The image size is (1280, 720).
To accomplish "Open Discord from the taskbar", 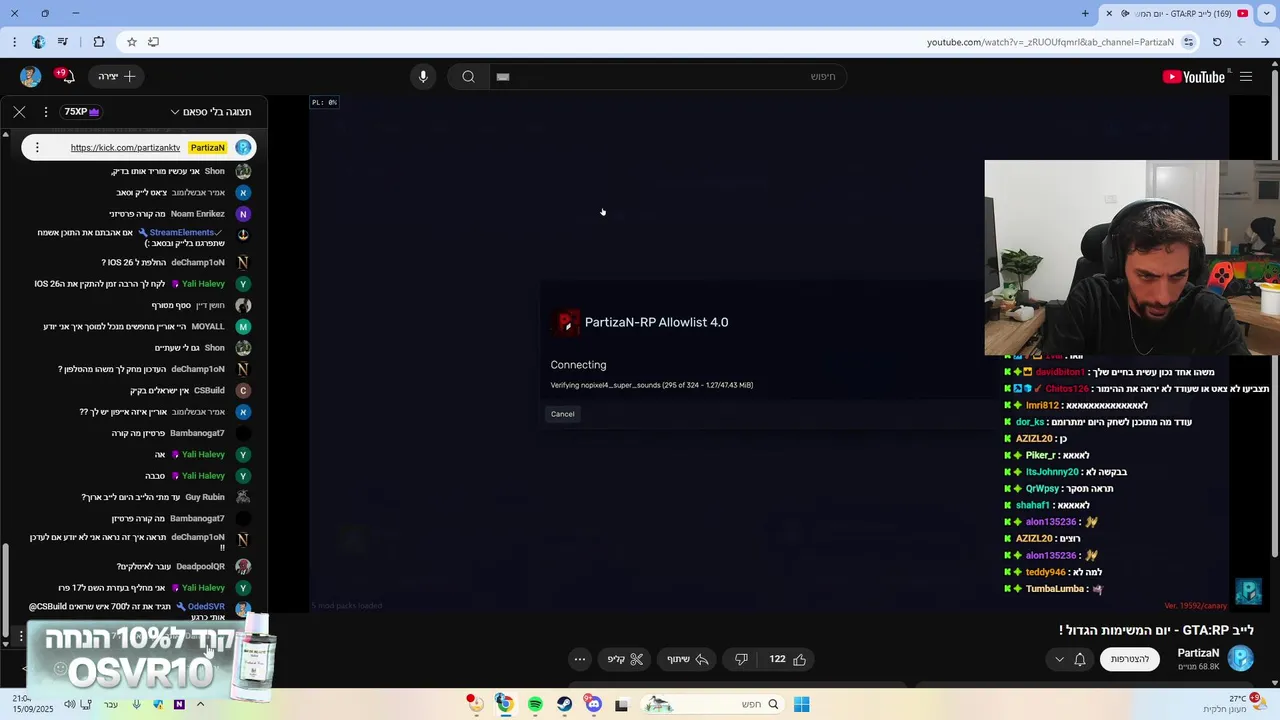I will 594,704.
